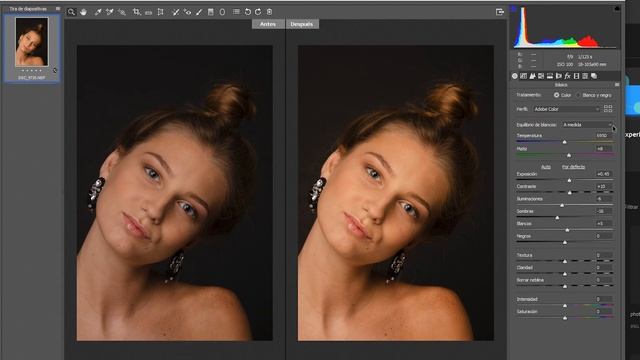This screenshot has height=360, width=640.
Task: Open the Effects fx panel icon
Action: (x=567, y=76)
